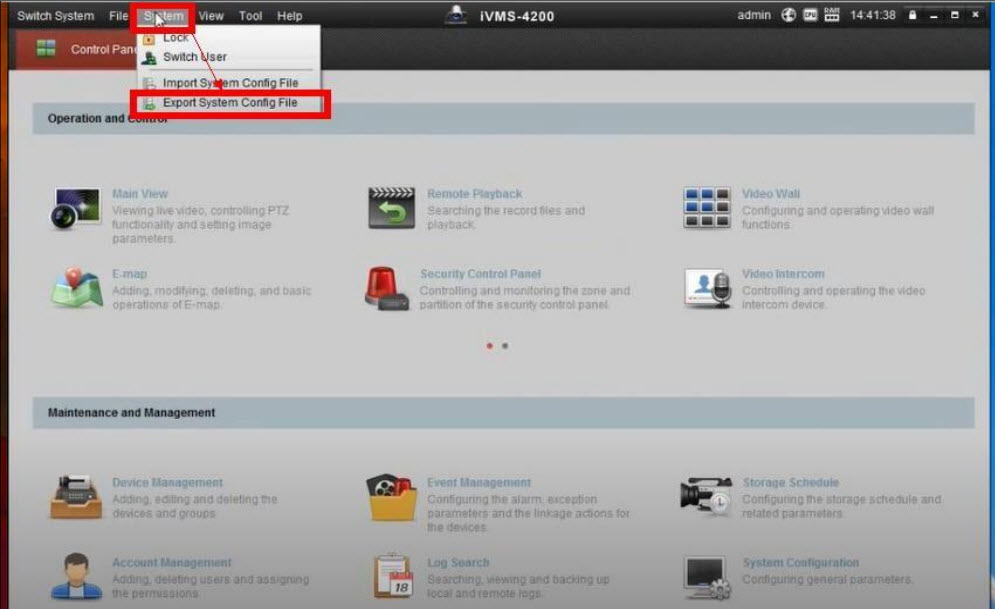Launch the Video Wall icon
Viewport: 995px width, 609px height.
pyautogui.click(x=706, y=208)
